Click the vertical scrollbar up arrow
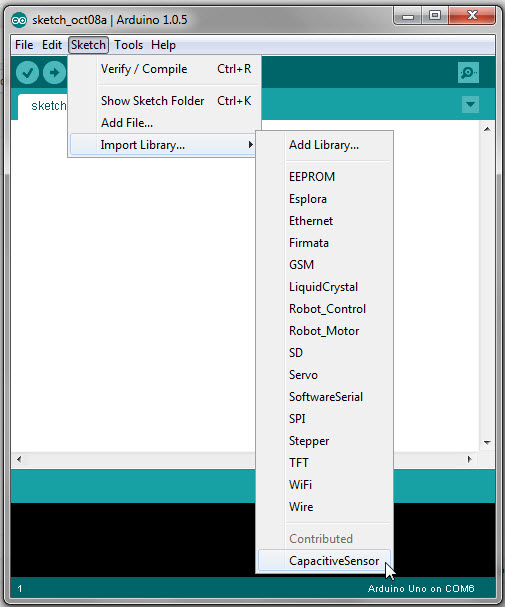Viewport: 505px width, 607px height. click(487, 129)
